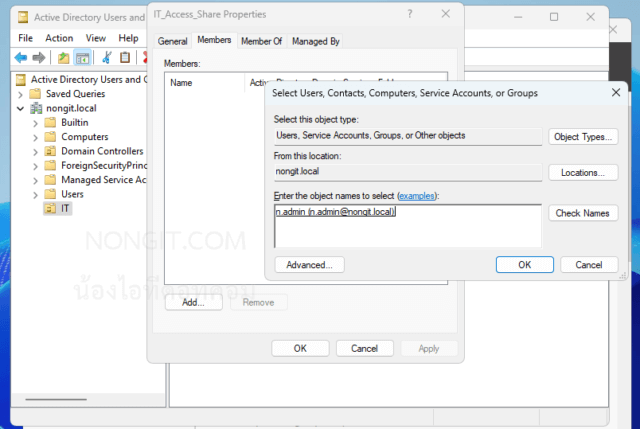Open the examples link

click(x=417, y=196)
